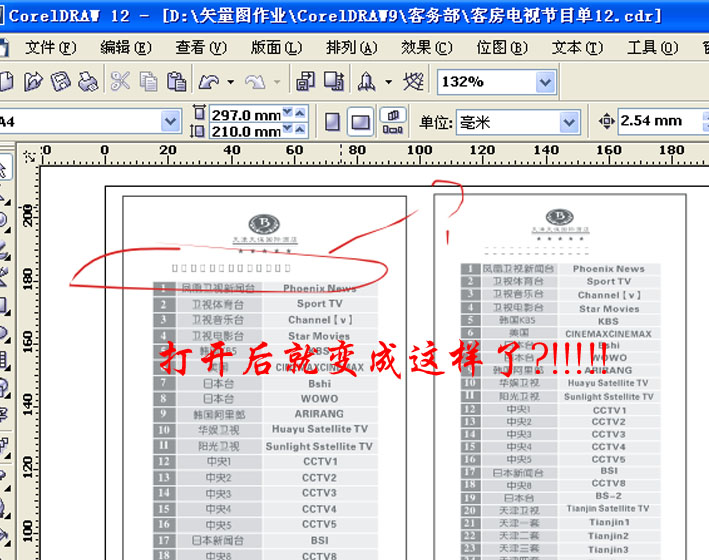Click "BS-2" text on right page
This screenshot has height=560, width=709.
pos(609,496)
